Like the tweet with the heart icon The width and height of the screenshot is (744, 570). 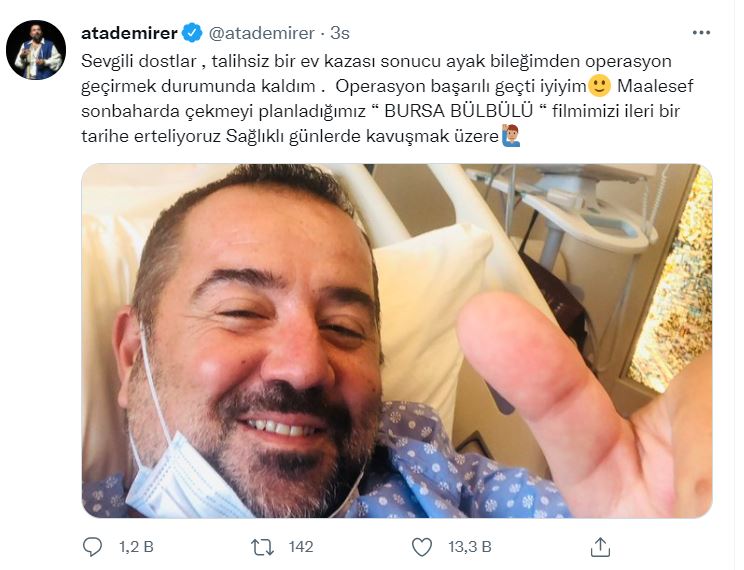422,547
